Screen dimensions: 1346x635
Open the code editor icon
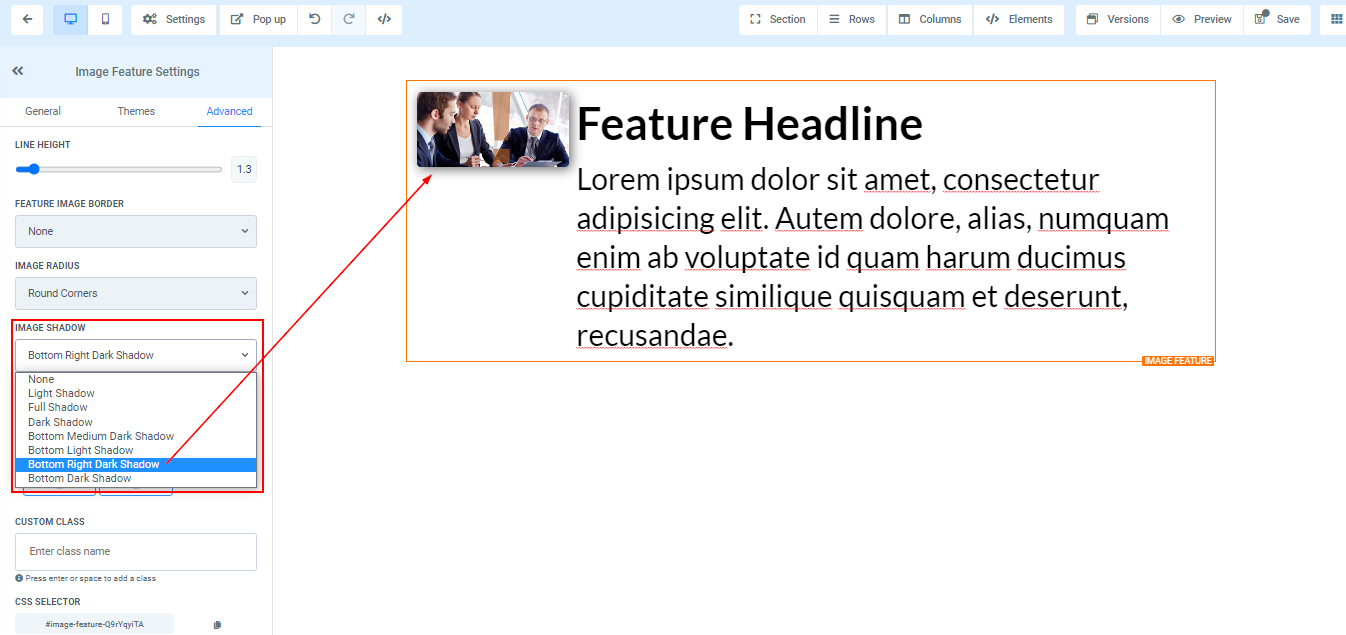coord(384,19)
